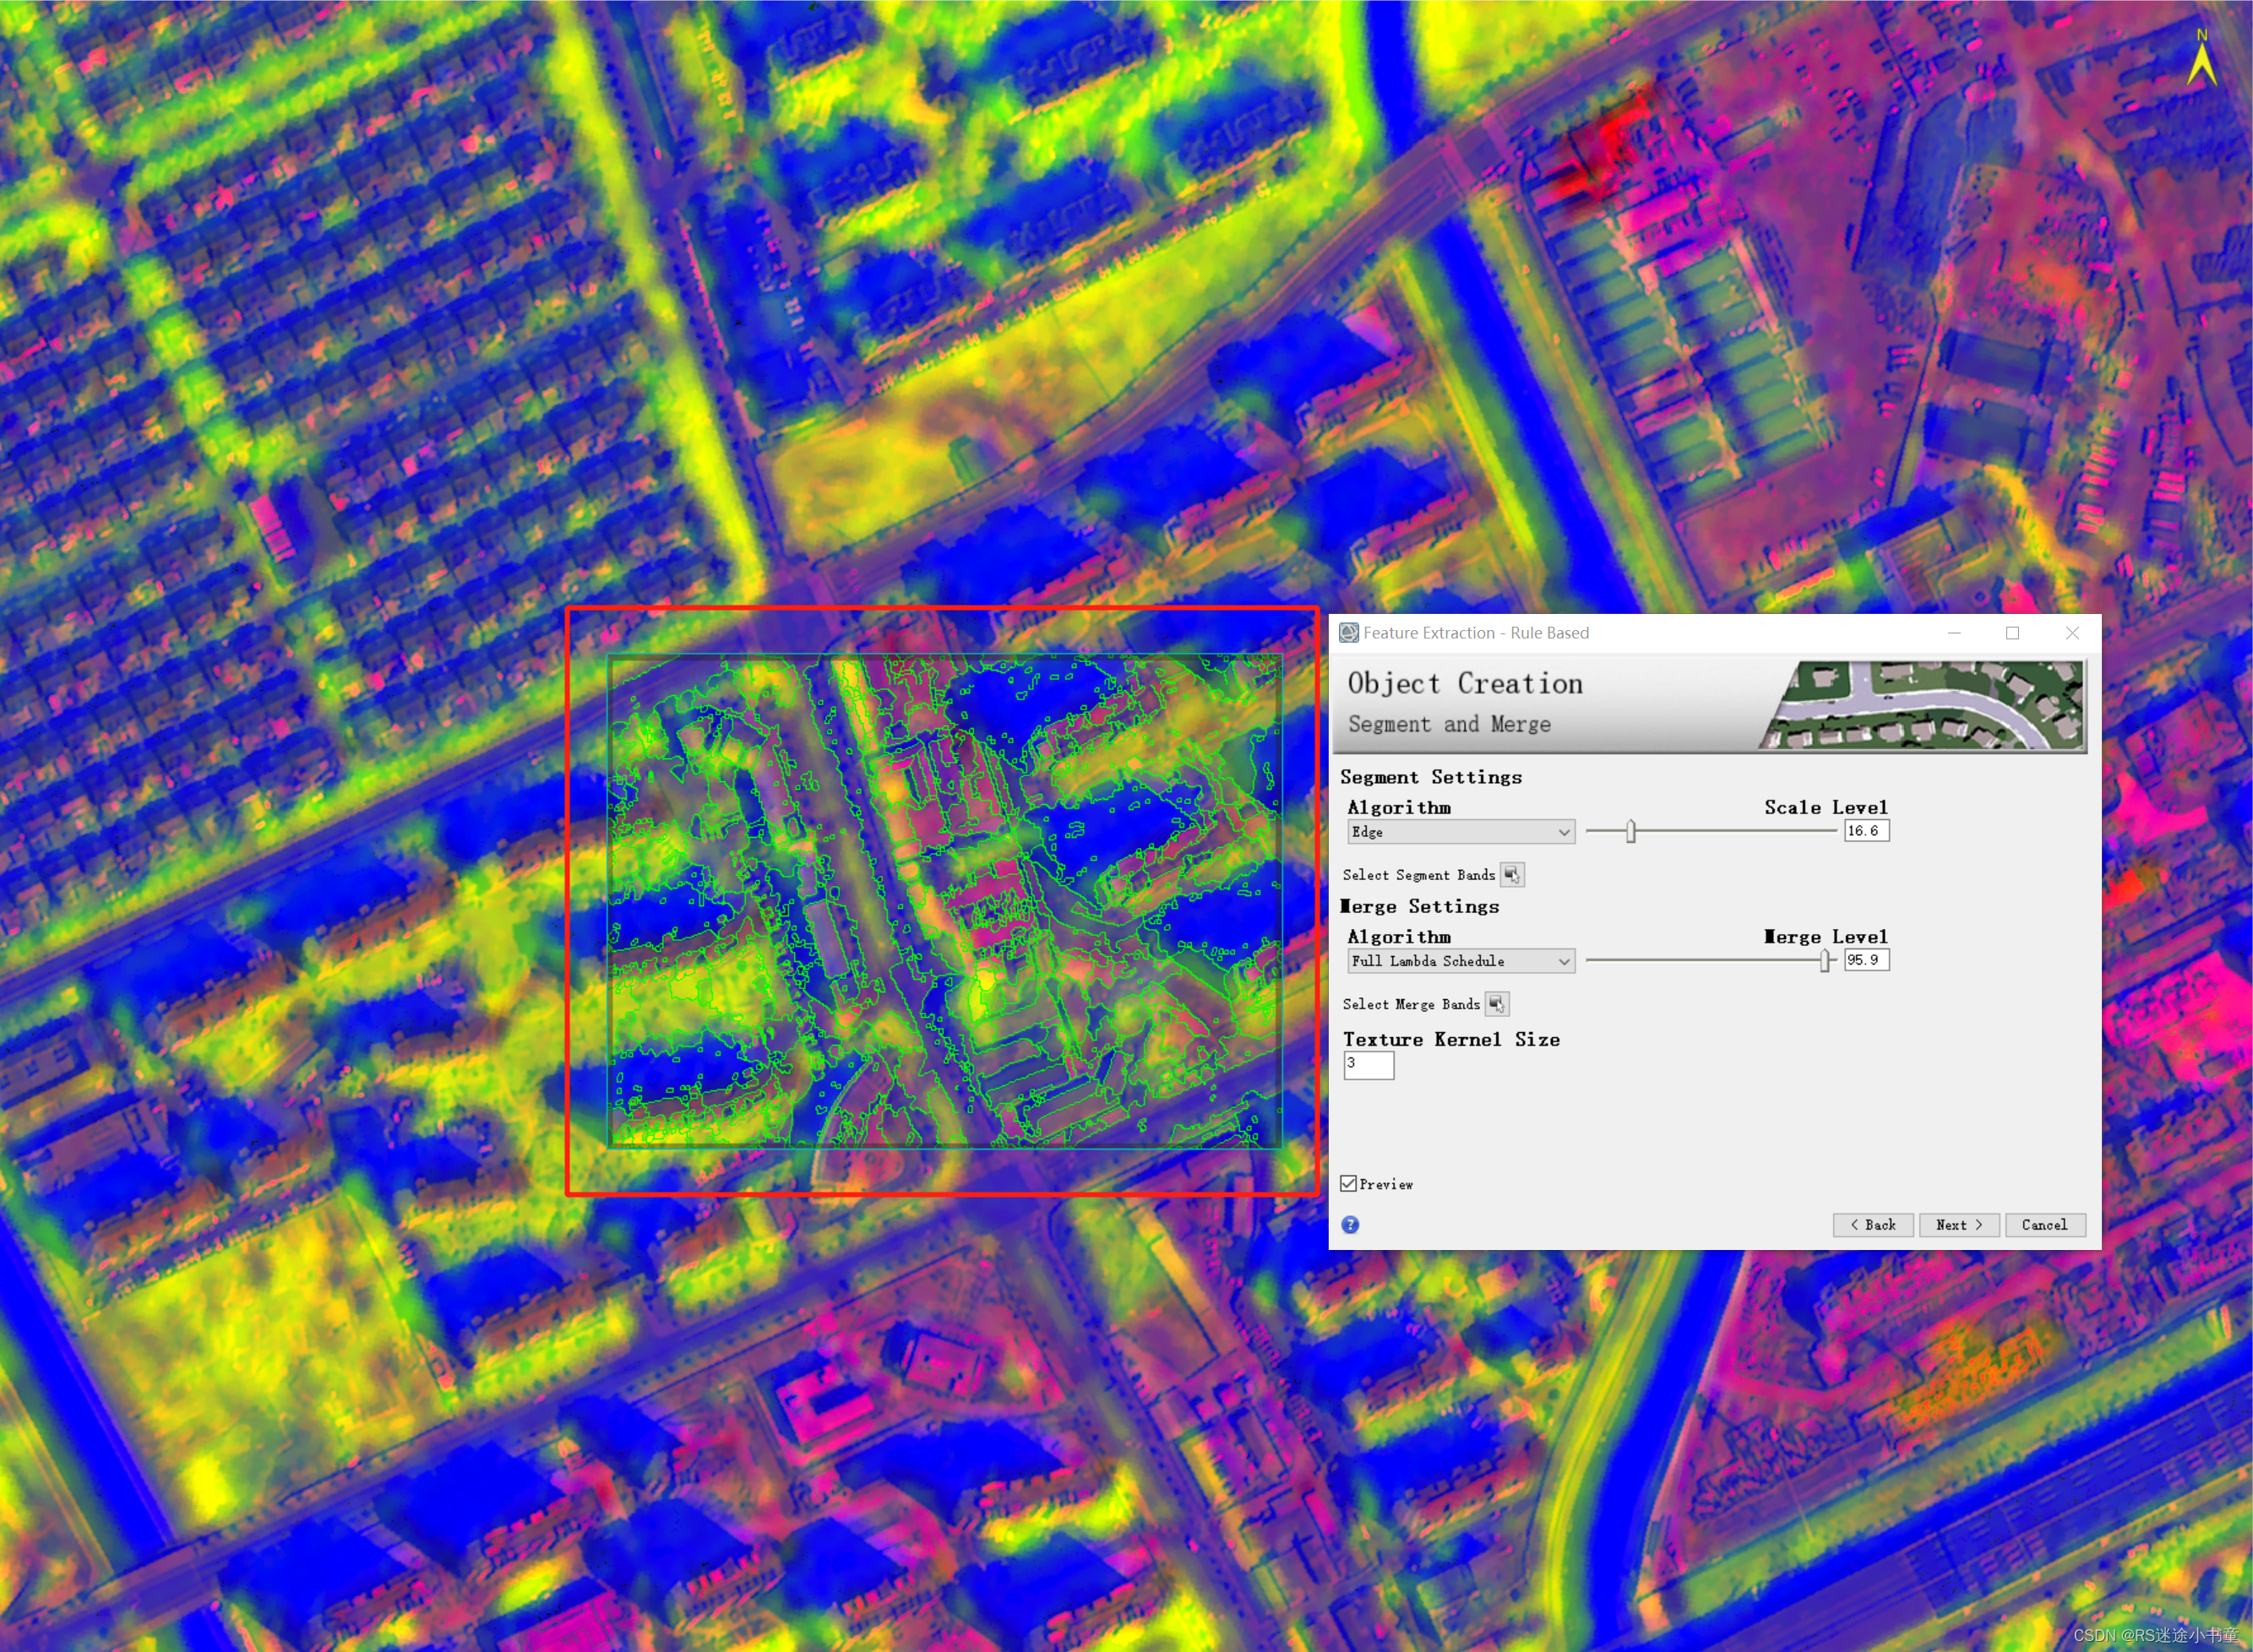Click the Scale Level value field 16.6

(1866, 831)
